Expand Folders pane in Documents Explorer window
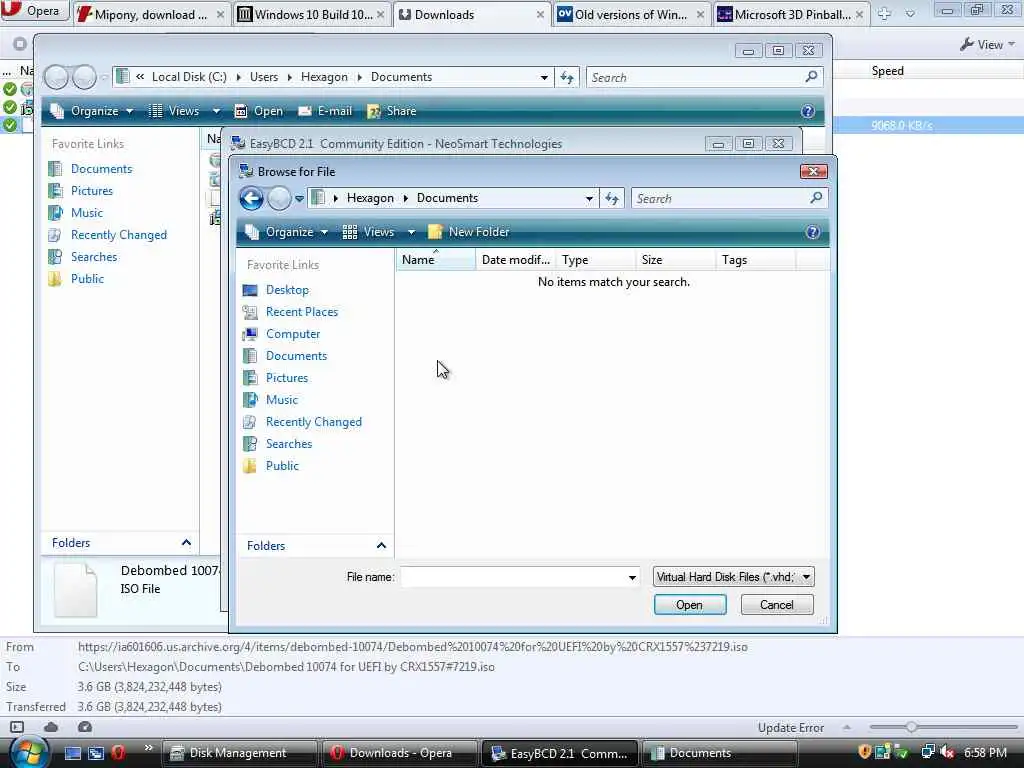Image resolution: width=1024 pixels, height=768 pixels. pos(186,543)
